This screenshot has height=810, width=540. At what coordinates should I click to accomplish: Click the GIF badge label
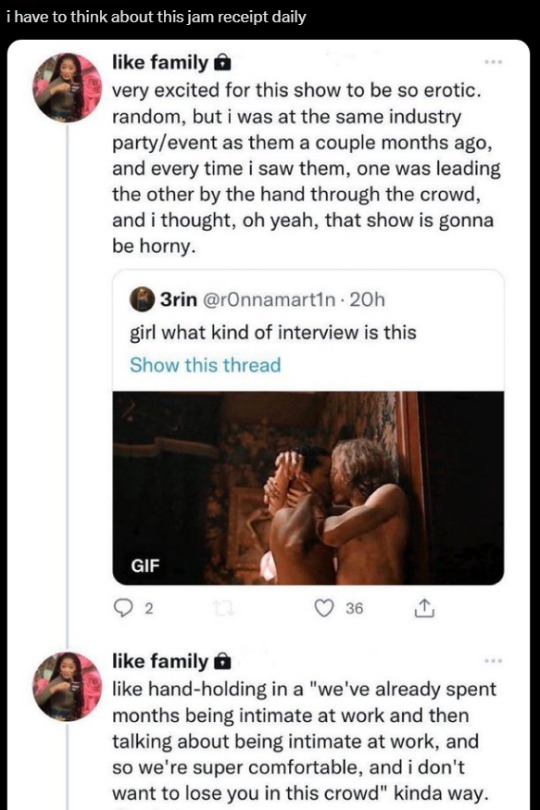tap(146, 566)
